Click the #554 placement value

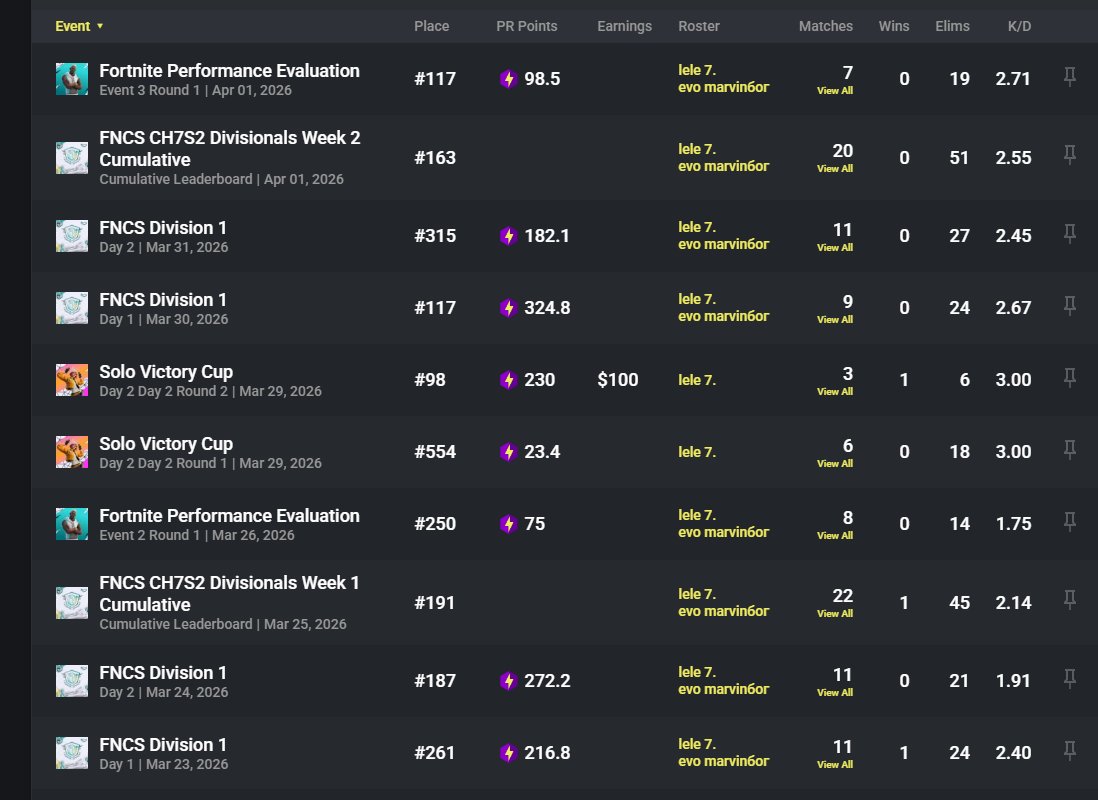click(435, 452)
